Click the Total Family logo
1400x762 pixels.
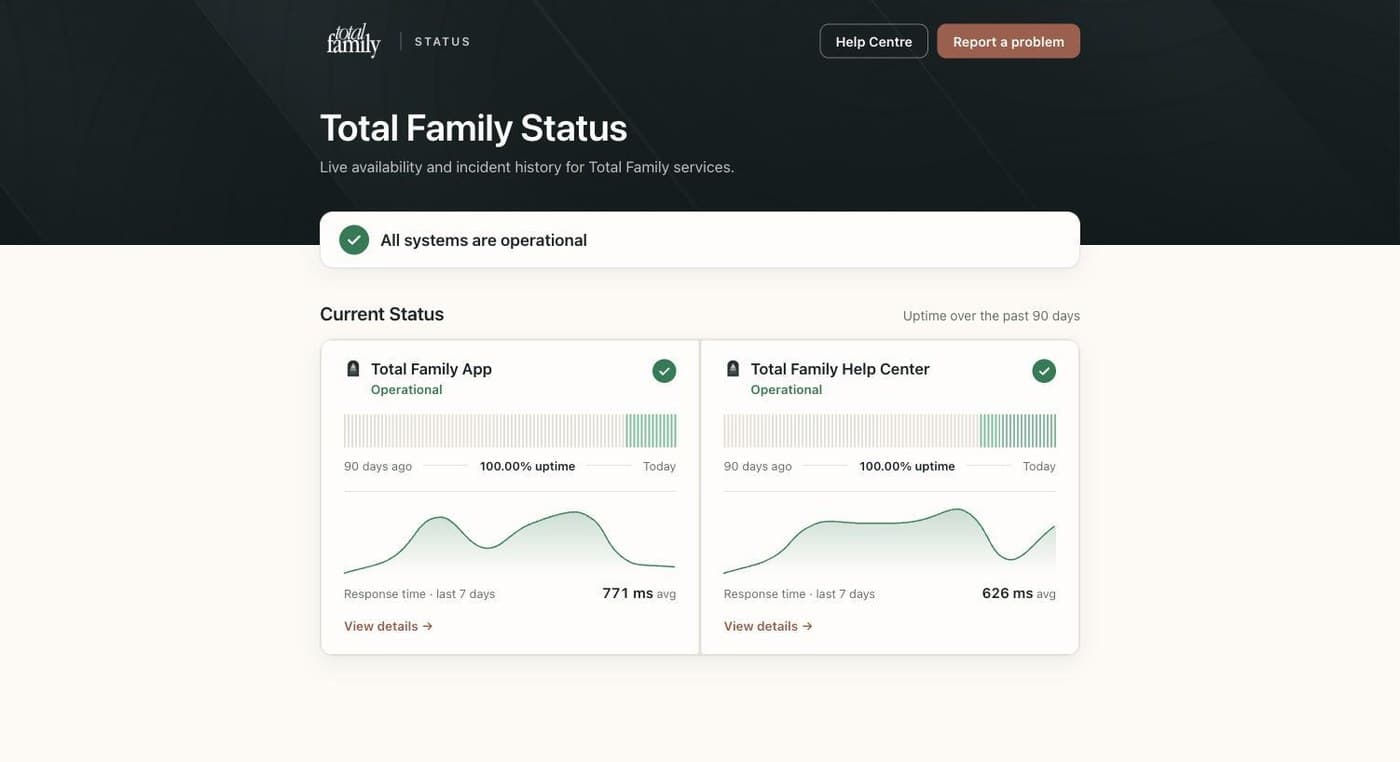[x=354, y=40]
